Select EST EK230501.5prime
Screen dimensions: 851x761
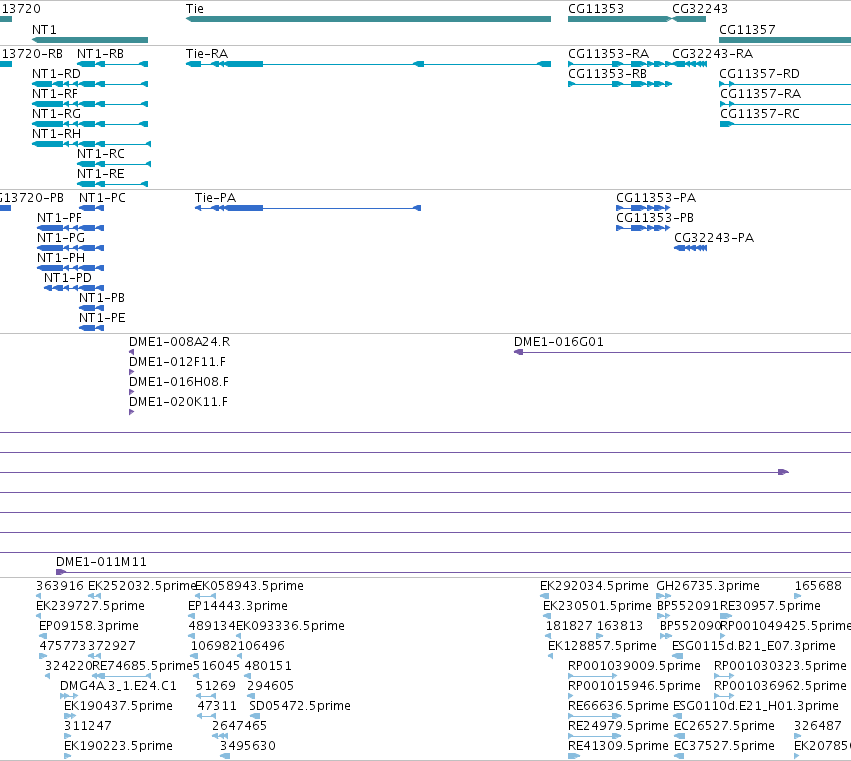pyautogui.click(x=547, y=616)
